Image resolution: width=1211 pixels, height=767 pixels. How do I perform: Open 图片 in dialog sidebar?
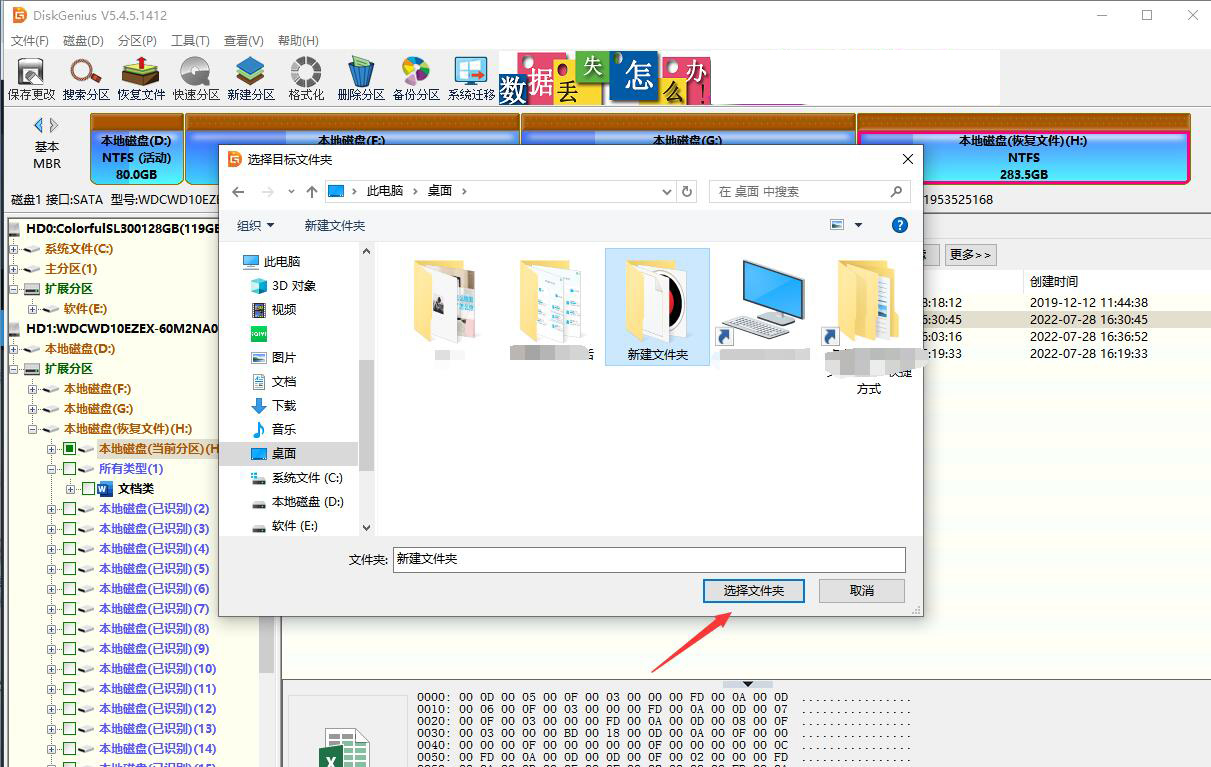click(273, 357)
